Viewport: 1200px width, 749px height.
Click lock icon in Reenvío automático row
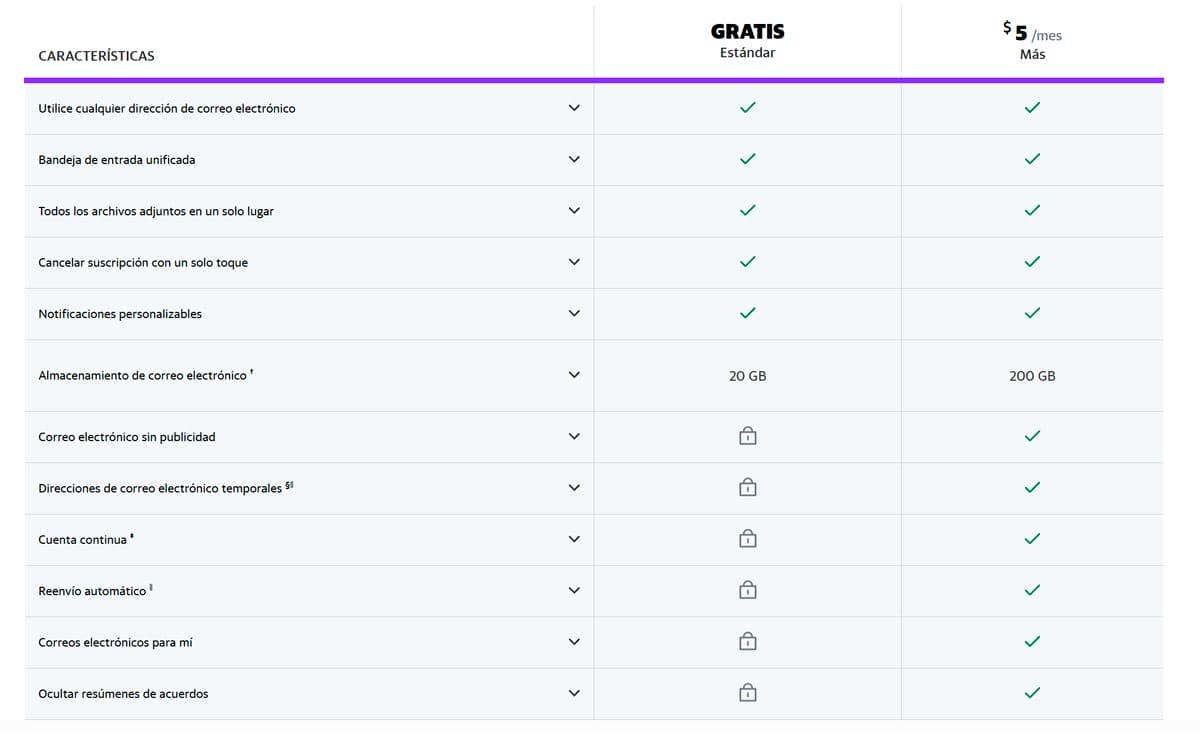[747, 590]
